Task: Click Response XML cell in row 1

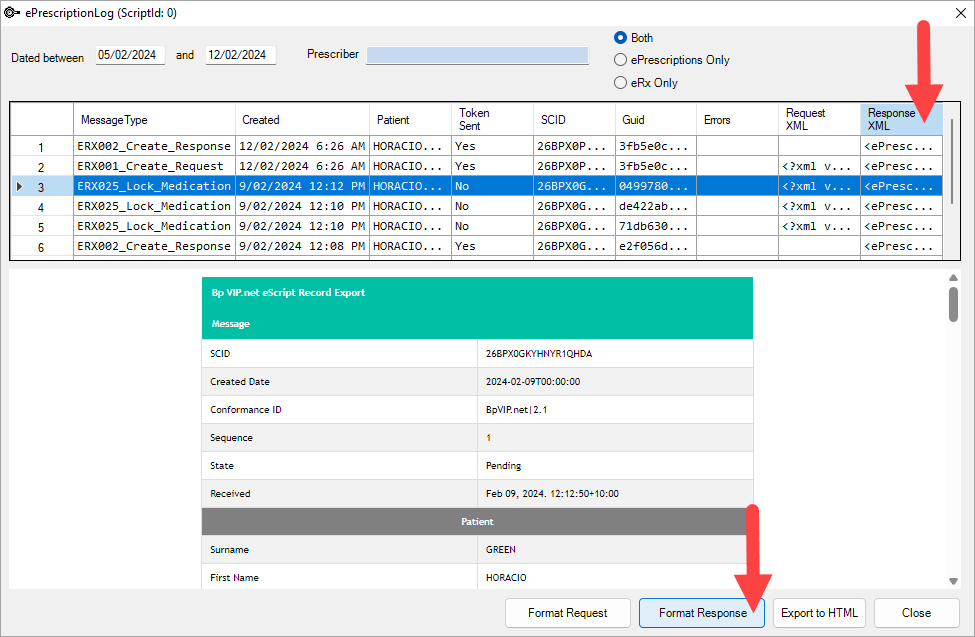Action: point(901,147)
